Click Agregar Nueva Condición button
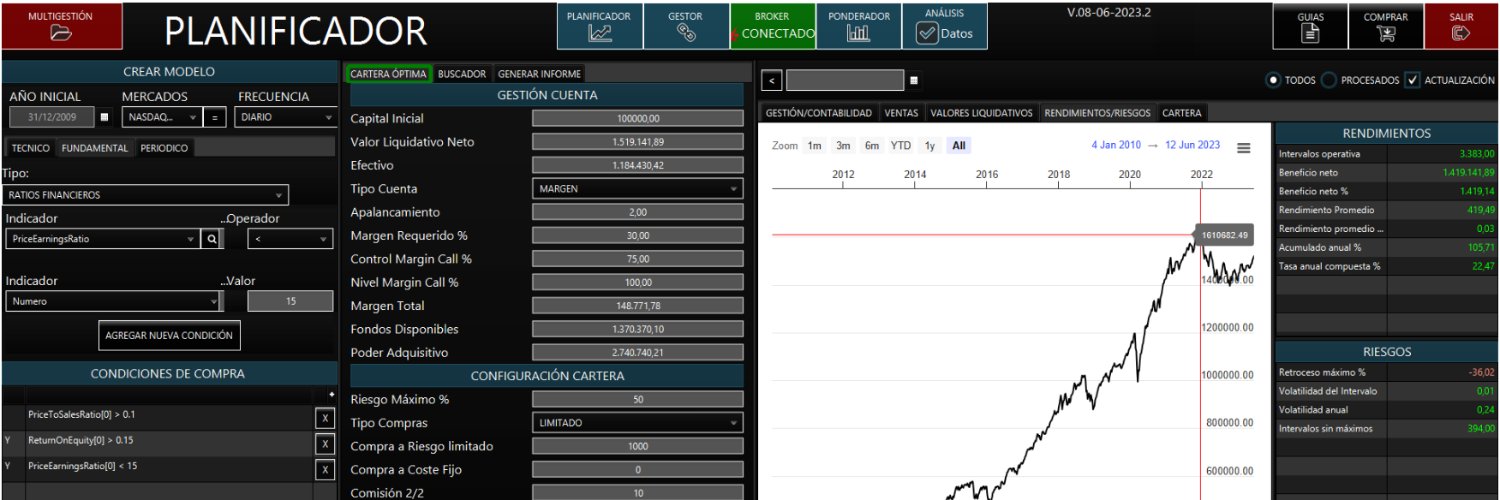The width and height of the screenshot is (1500, 500). coord(169,335)
